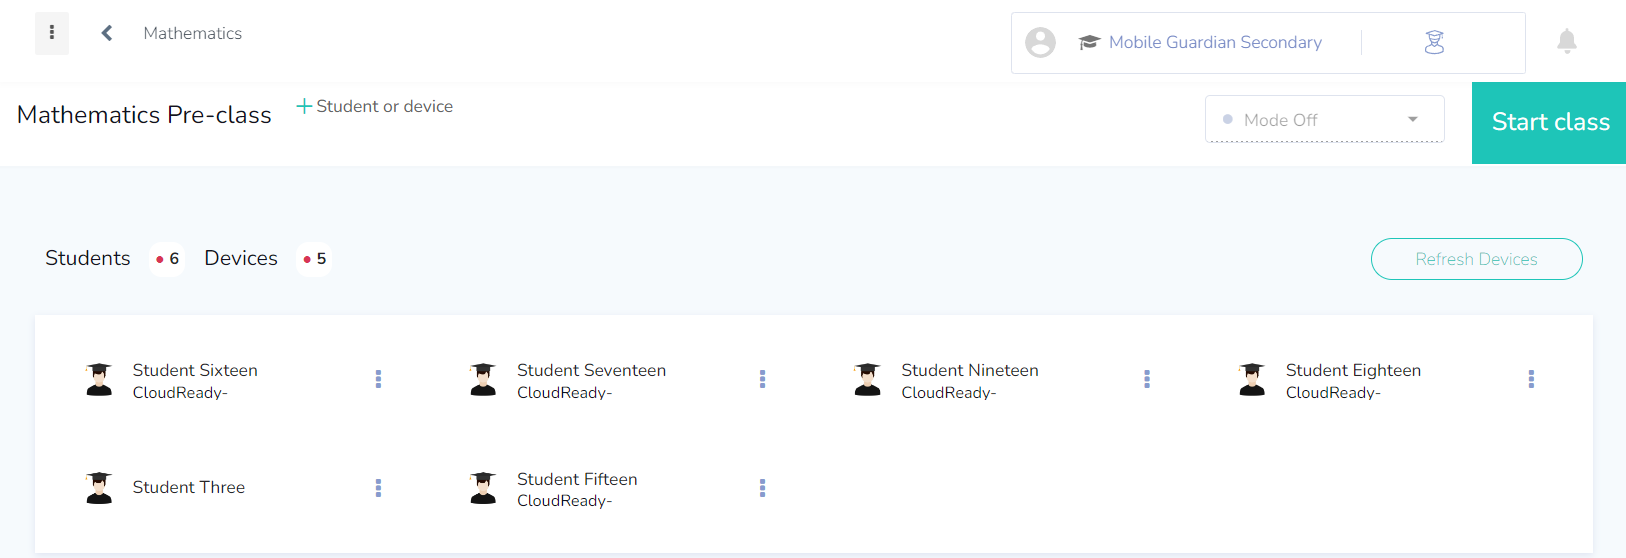Click the Start class button
Image resolution: width=1626 pixels, height=558 pixels.
(1549, 123)
